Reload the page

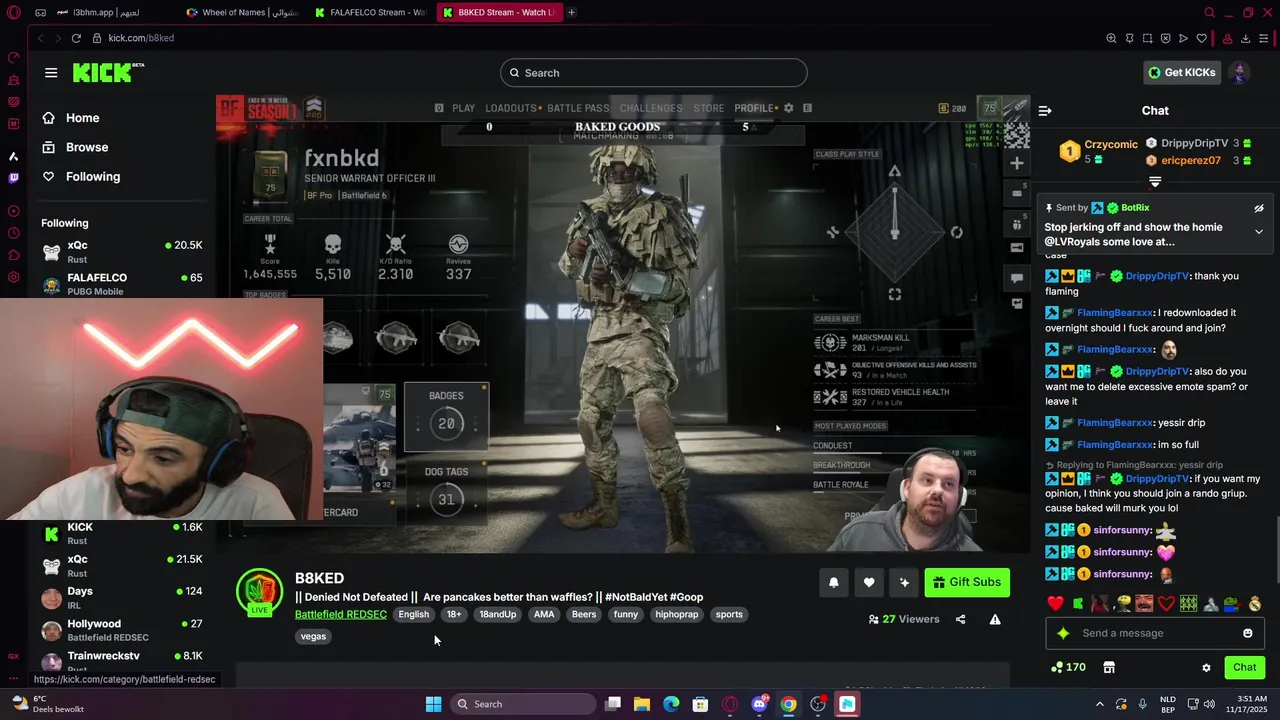[x=76, y=38]
